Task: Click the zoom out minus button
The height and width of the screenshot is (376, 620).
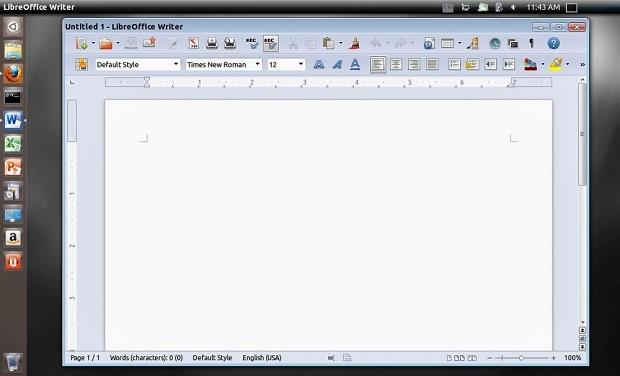Action: point(490,358)
